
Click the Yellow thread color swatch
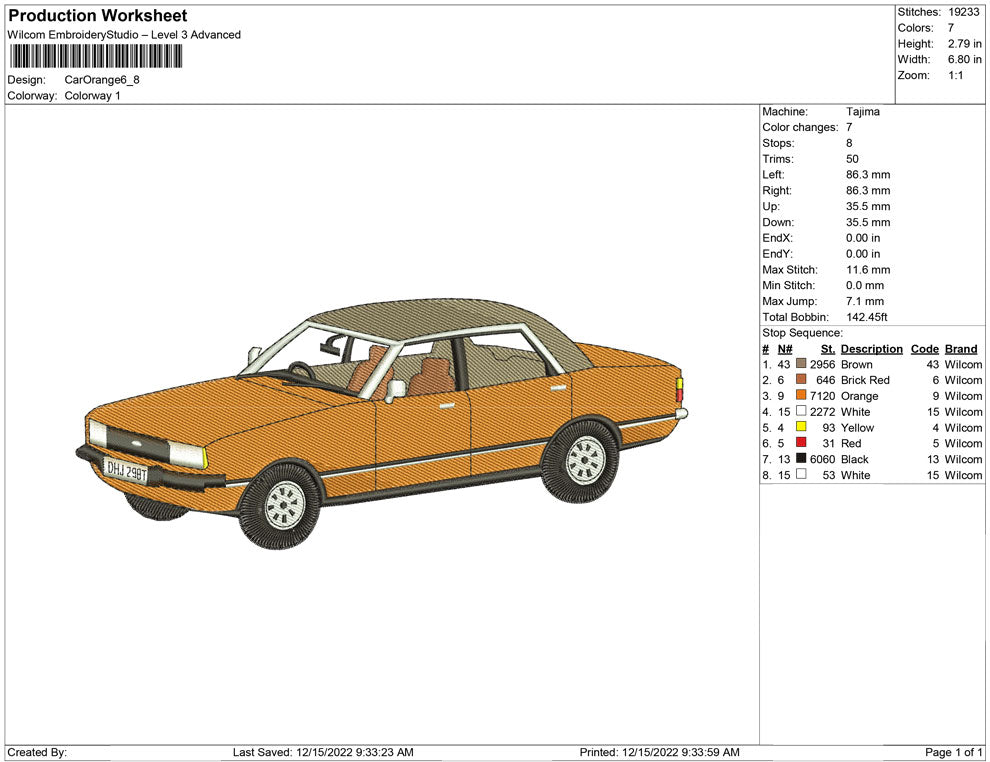[801, 428]
